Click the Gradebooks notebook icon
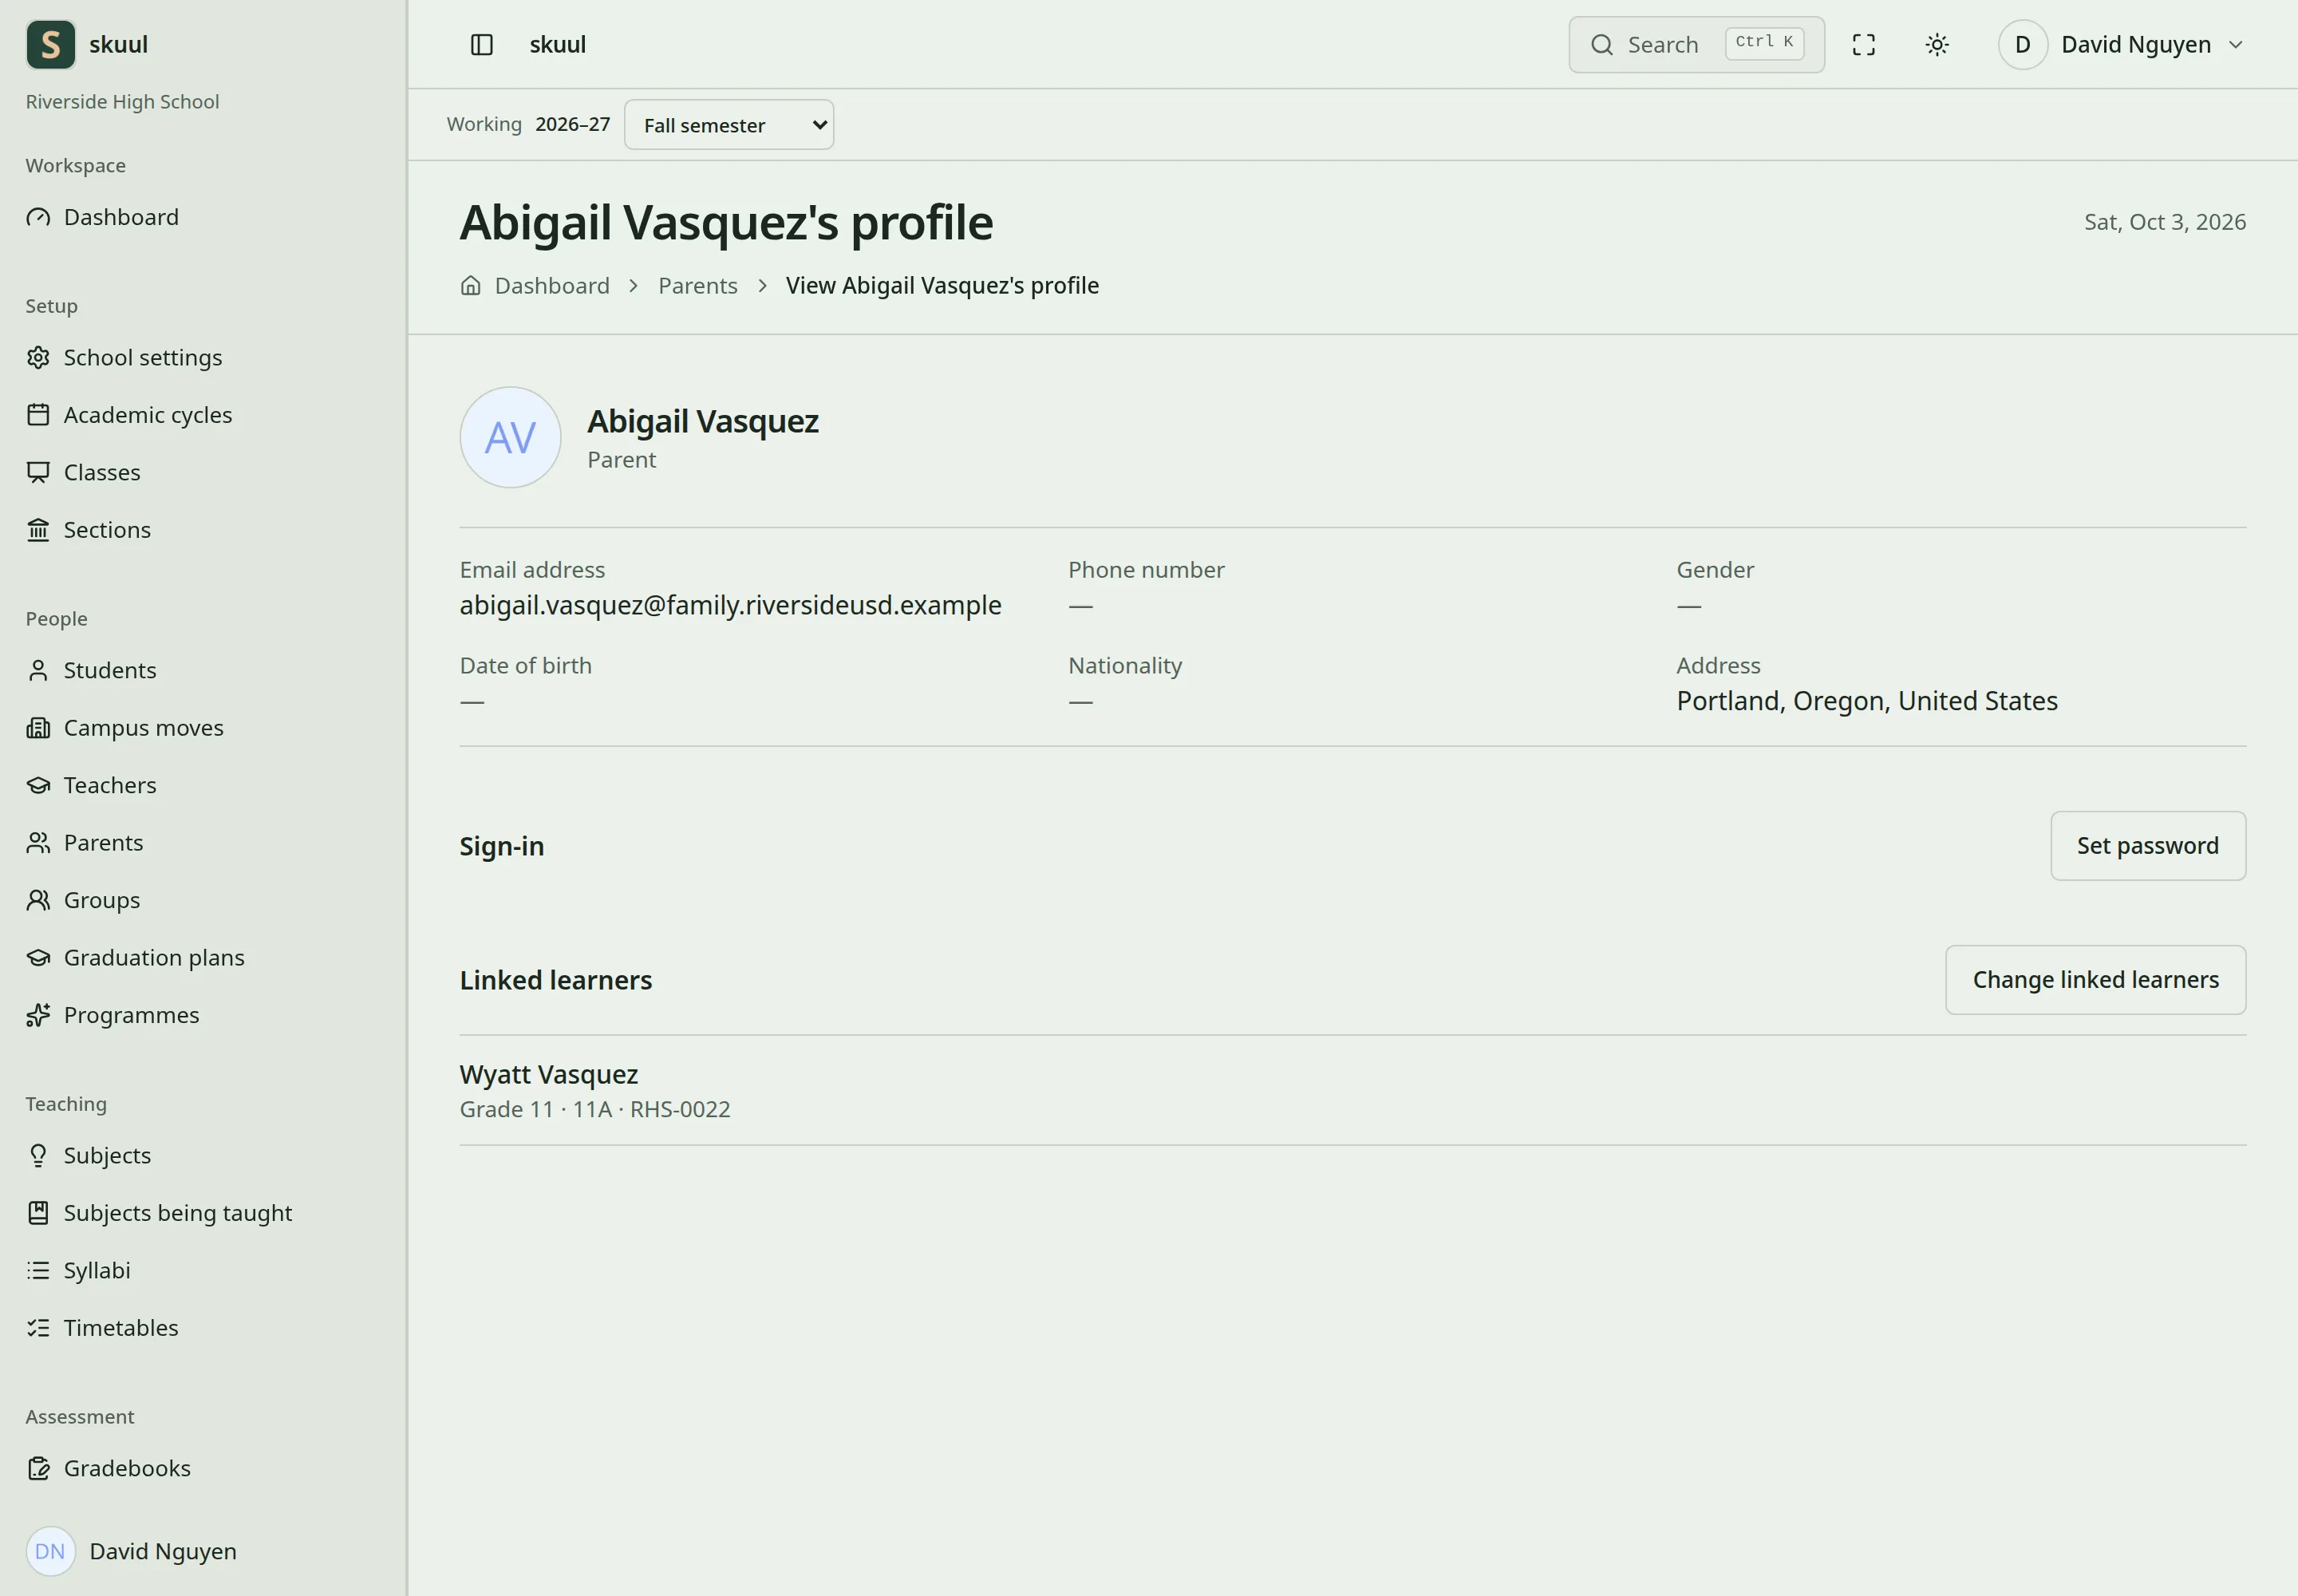 [x=38, y=1468]
